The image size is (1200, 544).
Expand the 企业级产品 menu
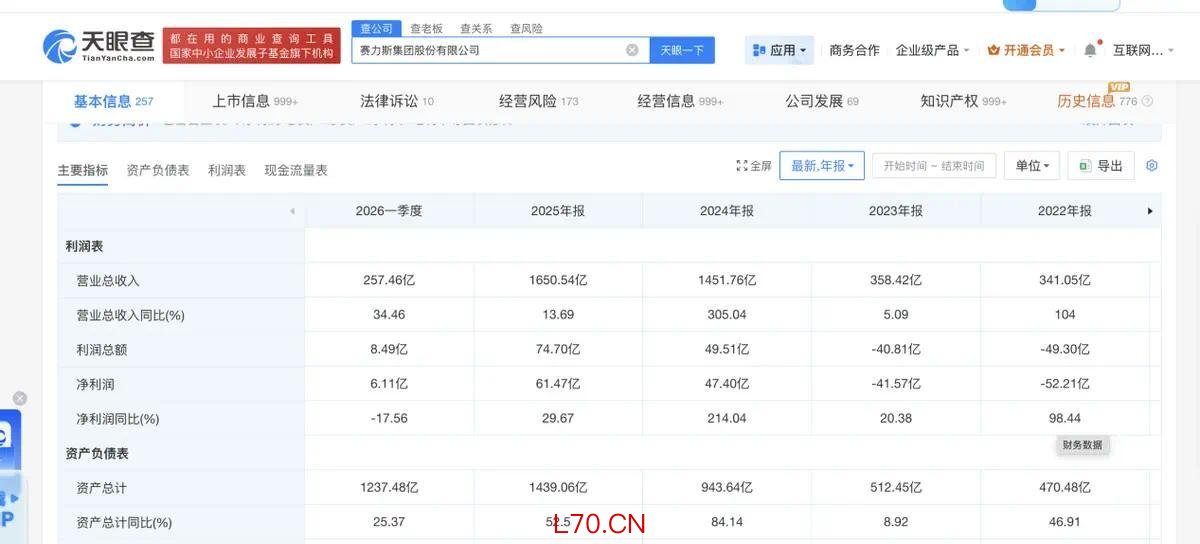click(x=933, y=50)
